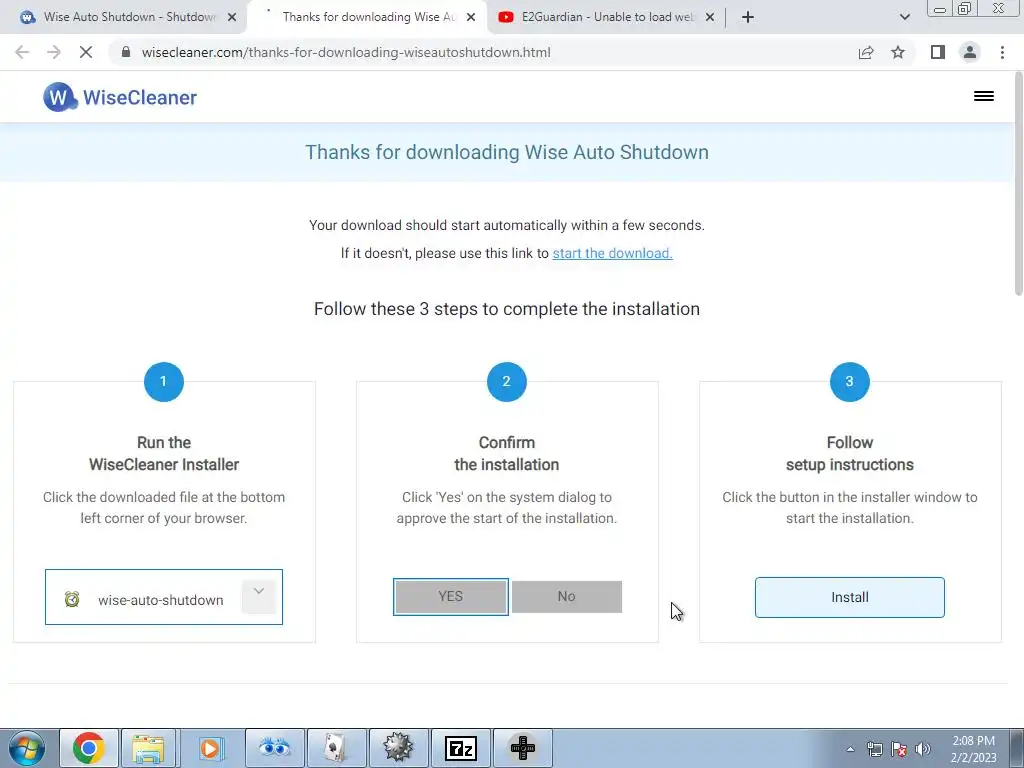Click the WiseCleaner logo
Screen dimensions: 1024x768
click(120, 97)
